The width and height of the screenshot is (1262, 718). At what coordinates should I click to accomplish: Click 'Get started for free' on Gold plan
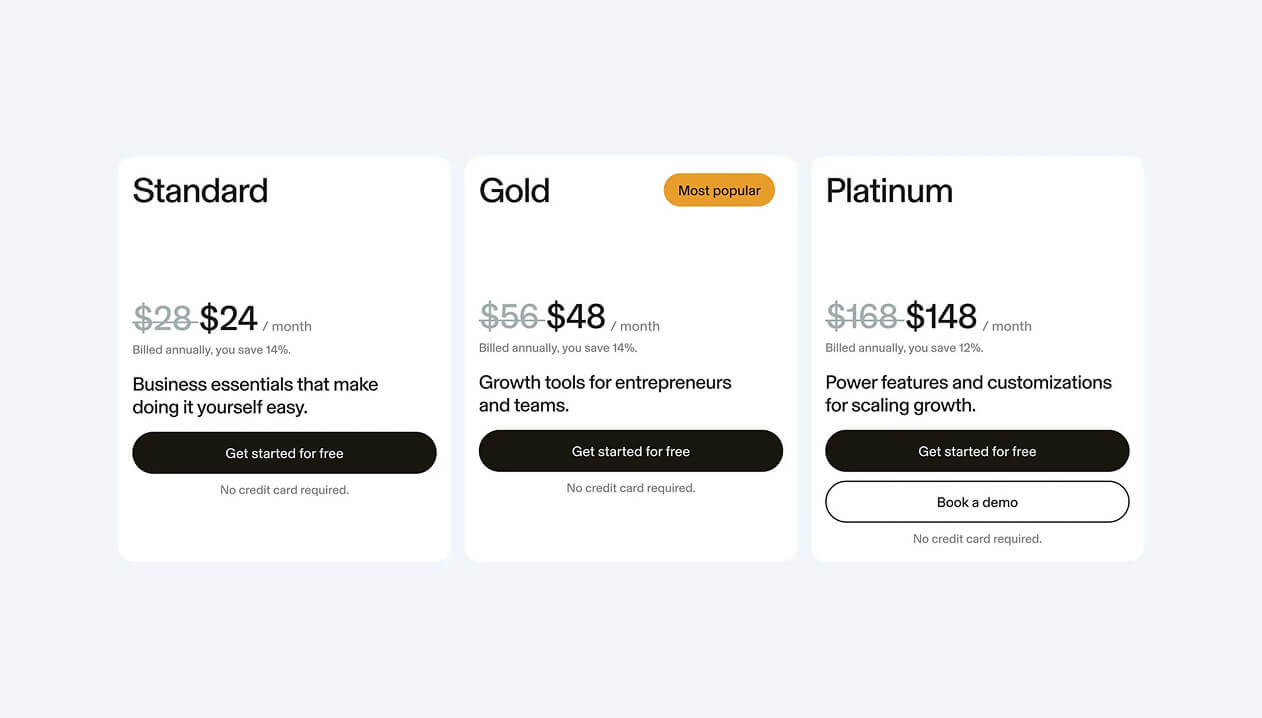(x=630, y=451)
